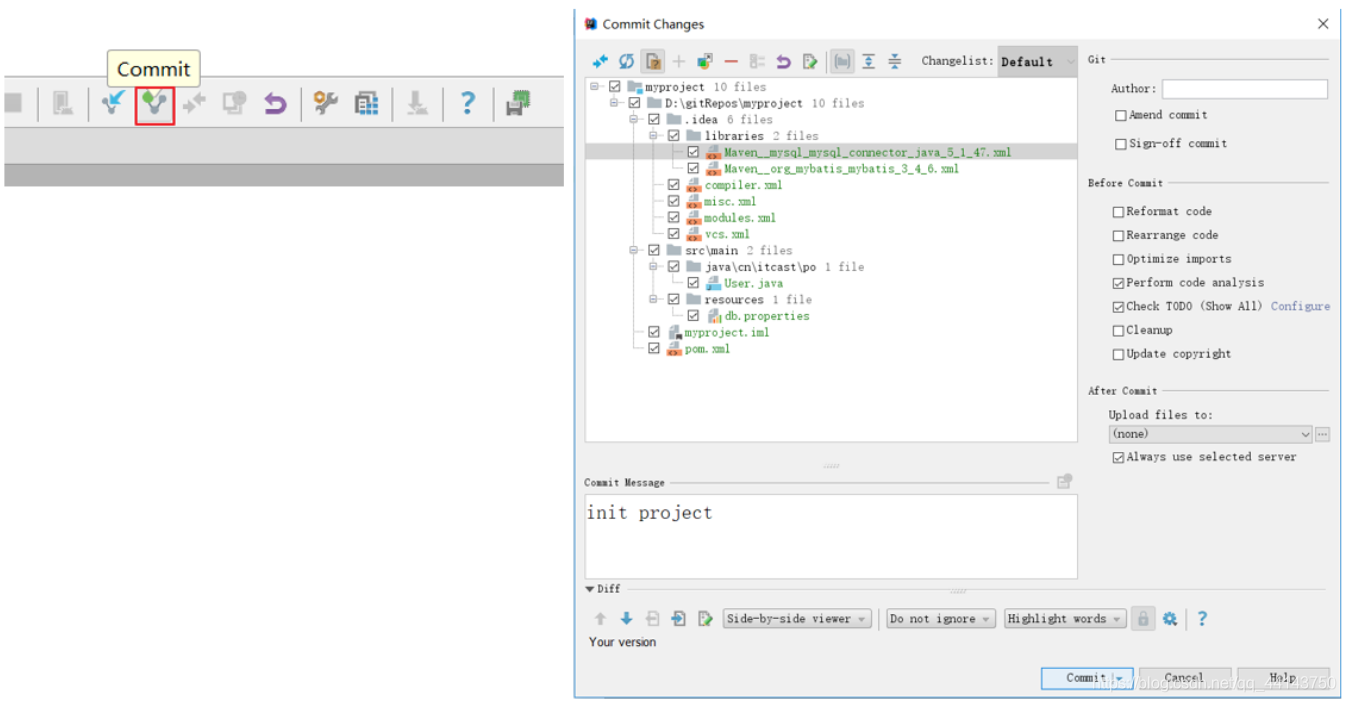Click the Update Project blue arrow icon
1346x702 pixels.
point(113,104)
